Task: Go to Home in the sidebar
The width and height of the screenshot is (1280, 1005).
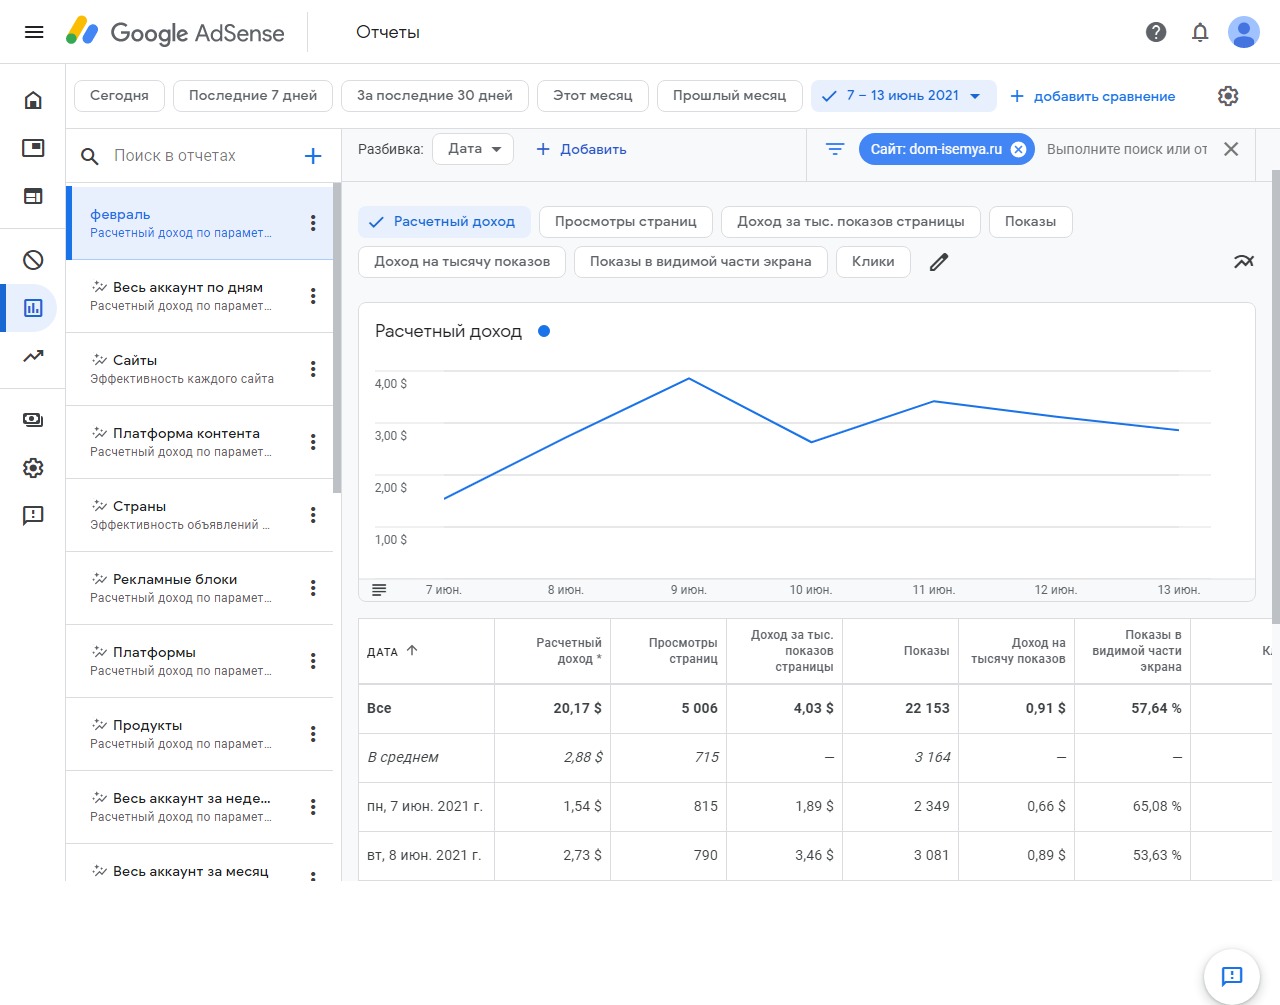Action: pyautogui.click(x=33, y=100)
